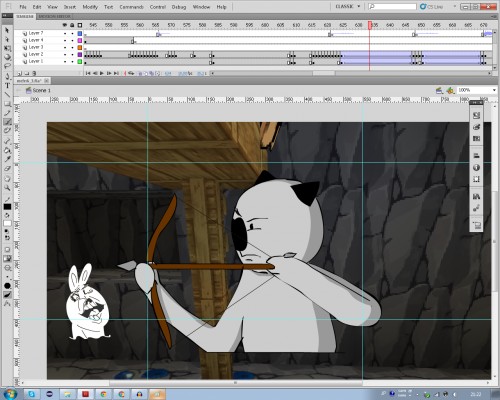
Task: Select Layer 2 name in the timeline
Action: point(36,54)
